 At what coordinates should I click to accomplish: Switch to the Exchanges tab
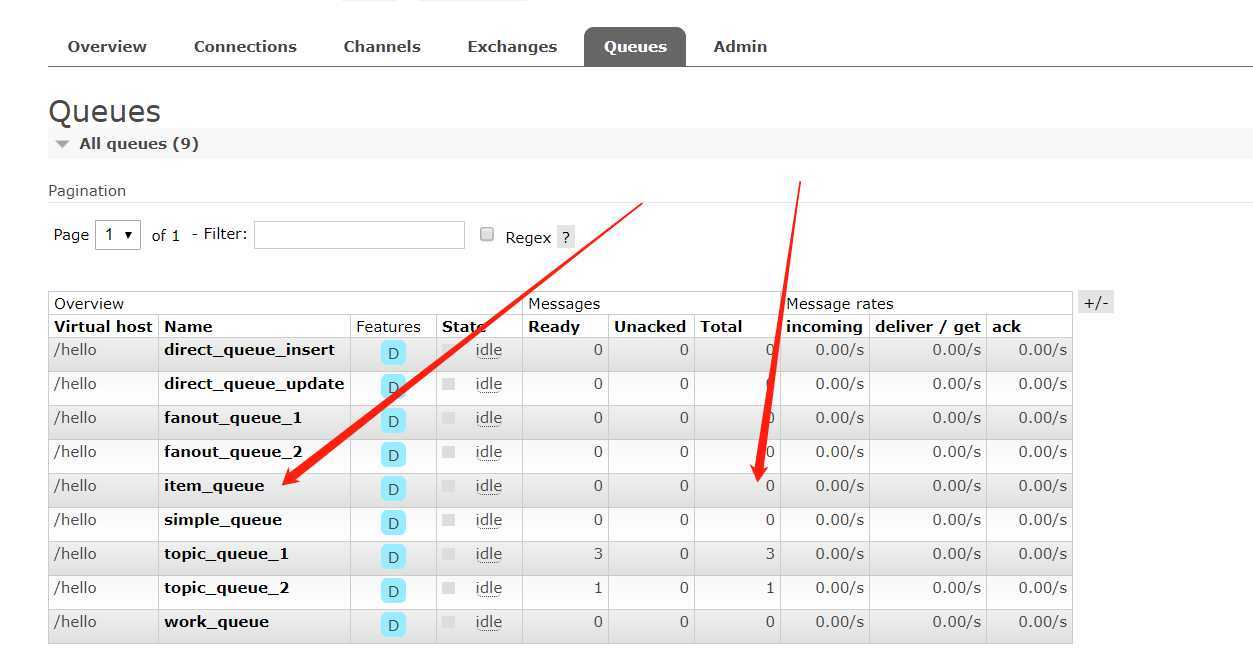[512, 46]
